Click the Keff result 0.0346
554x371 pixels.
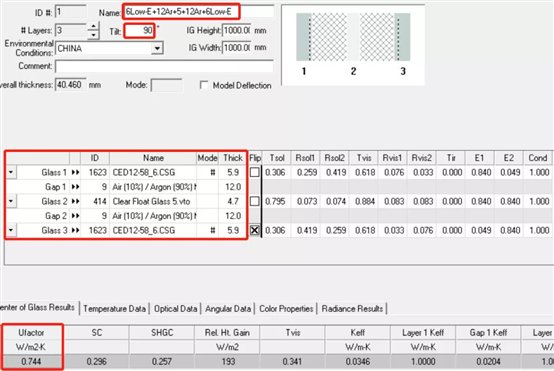point(358,362)
